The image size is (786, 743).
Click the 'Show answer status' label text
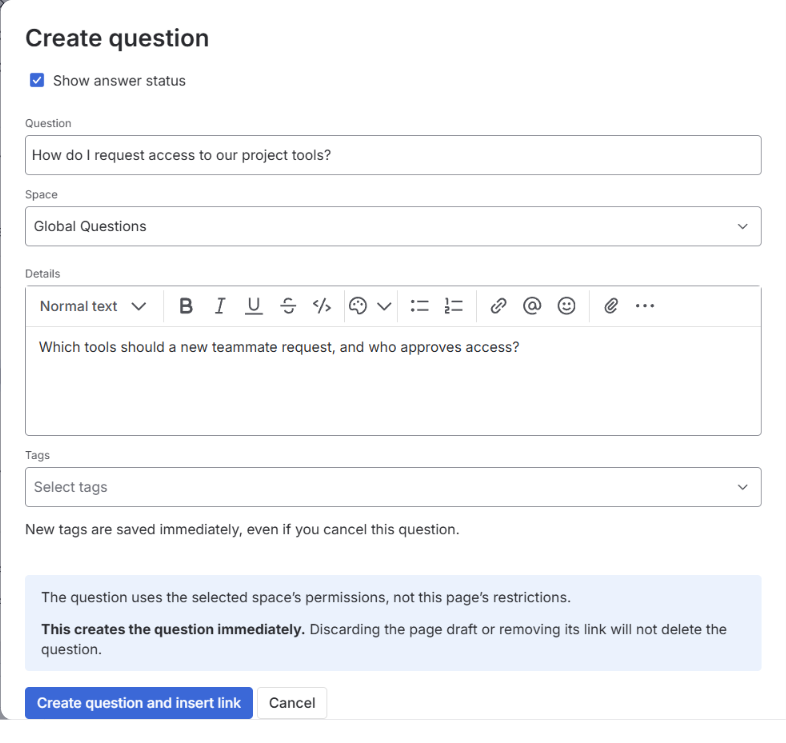click(x=119, y=81)
